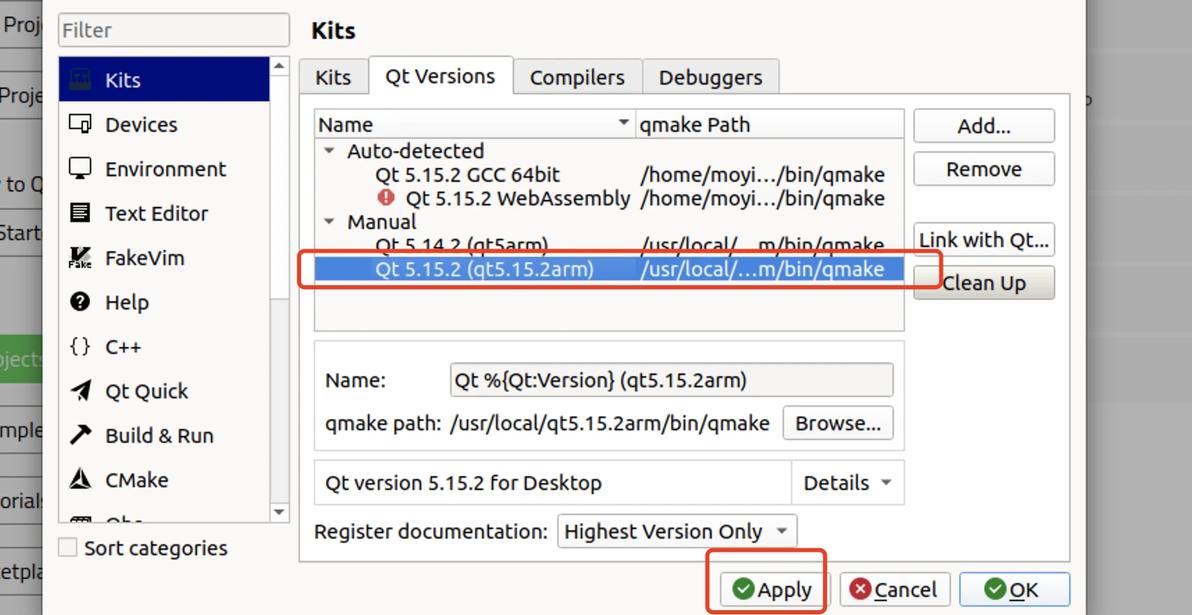Open the Qt Quick paper-plane icon

pyautogui.click(x=81, y=391)
